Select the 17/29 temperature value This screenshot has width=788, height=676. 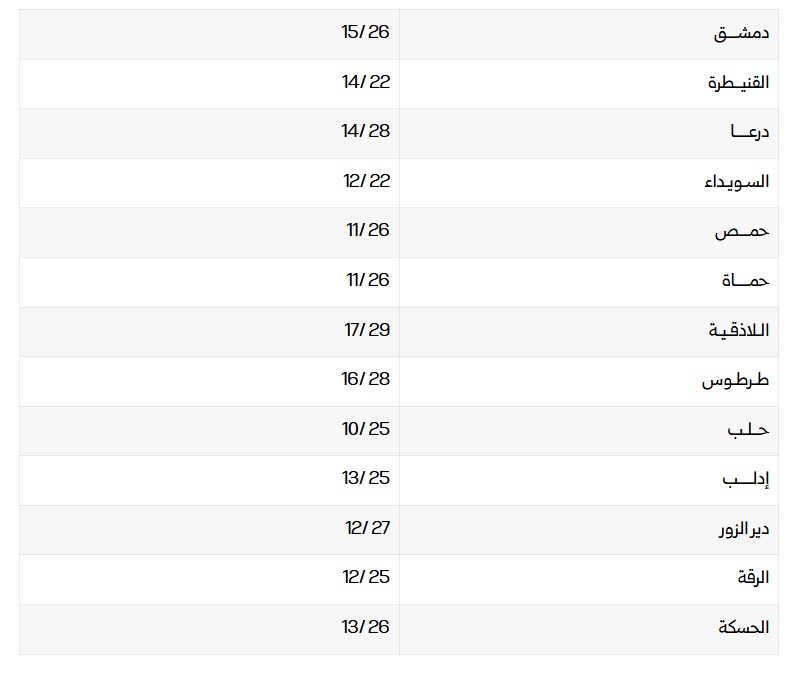coord(366,329)
